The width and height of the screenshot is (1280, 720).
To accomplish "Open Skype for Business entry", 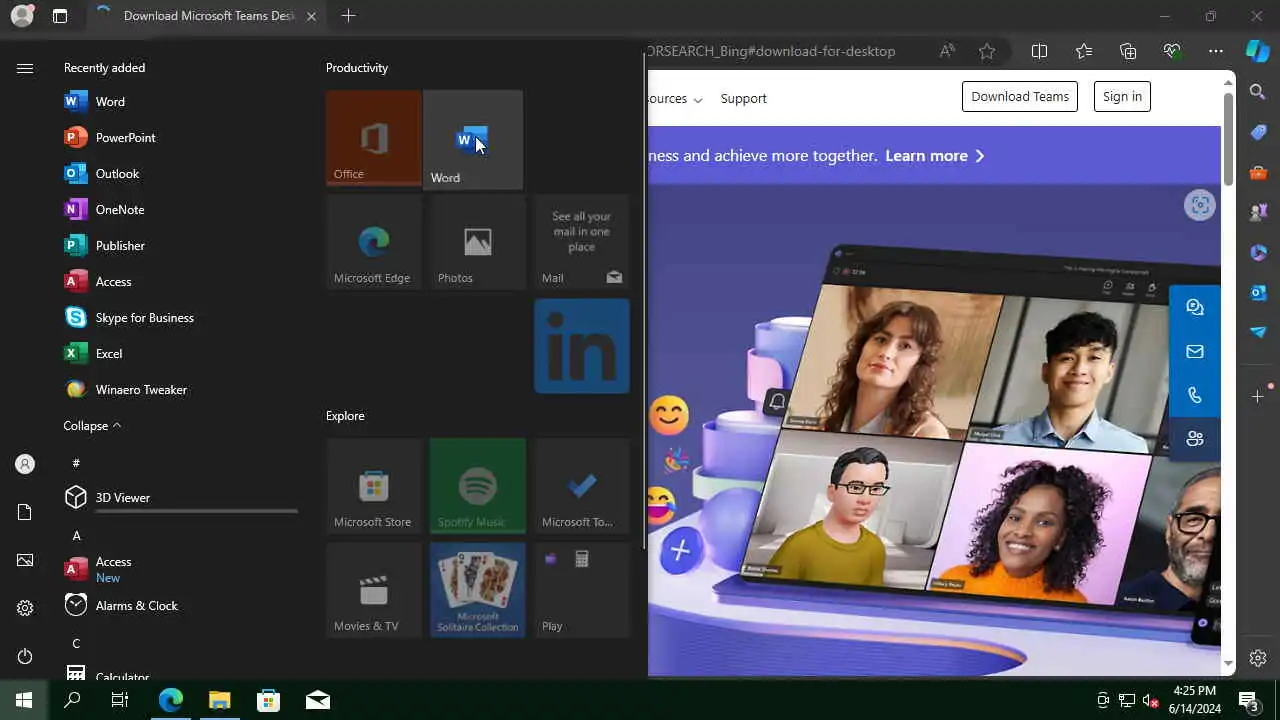I will 180,317.
